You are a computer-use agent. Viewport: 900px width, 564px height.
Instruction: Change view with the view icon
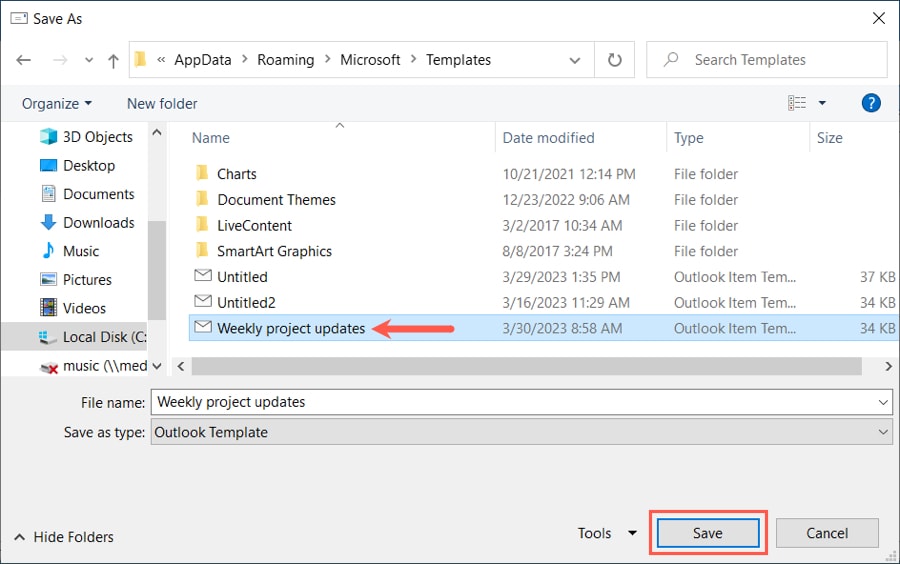(797, 103)
